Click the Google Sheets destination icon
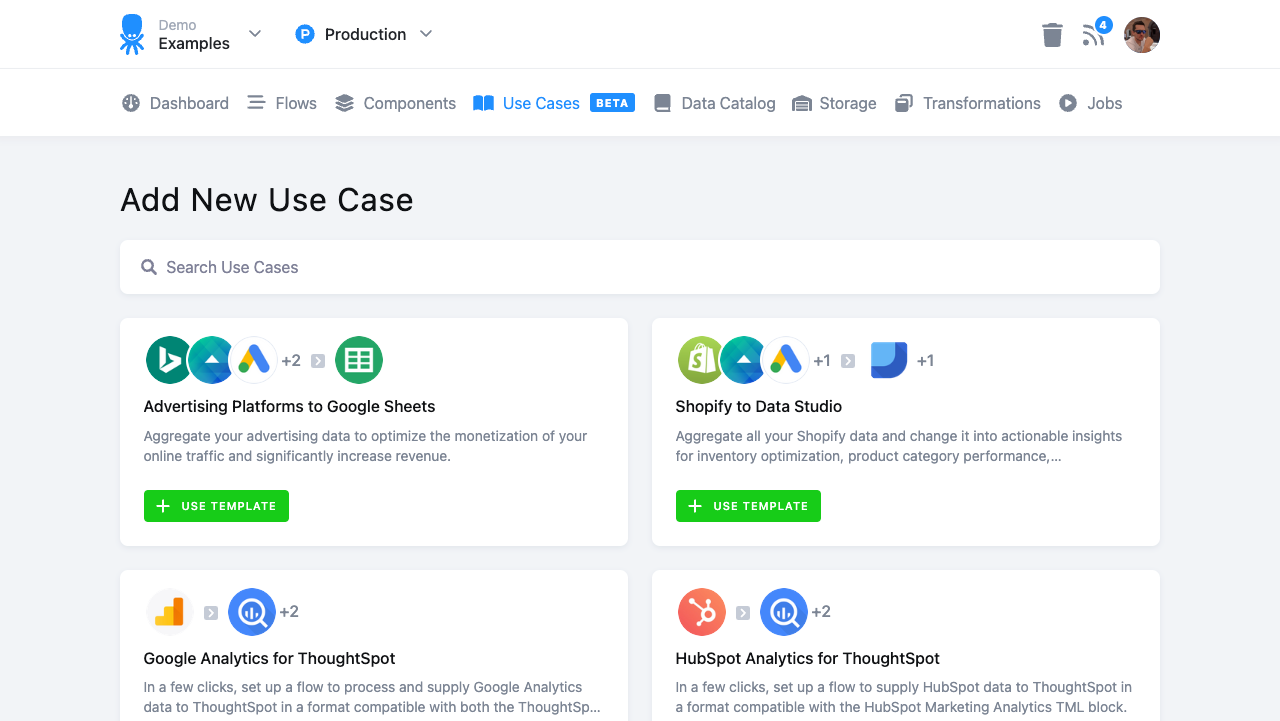1280x721 pixels. (x=358, y=360)
